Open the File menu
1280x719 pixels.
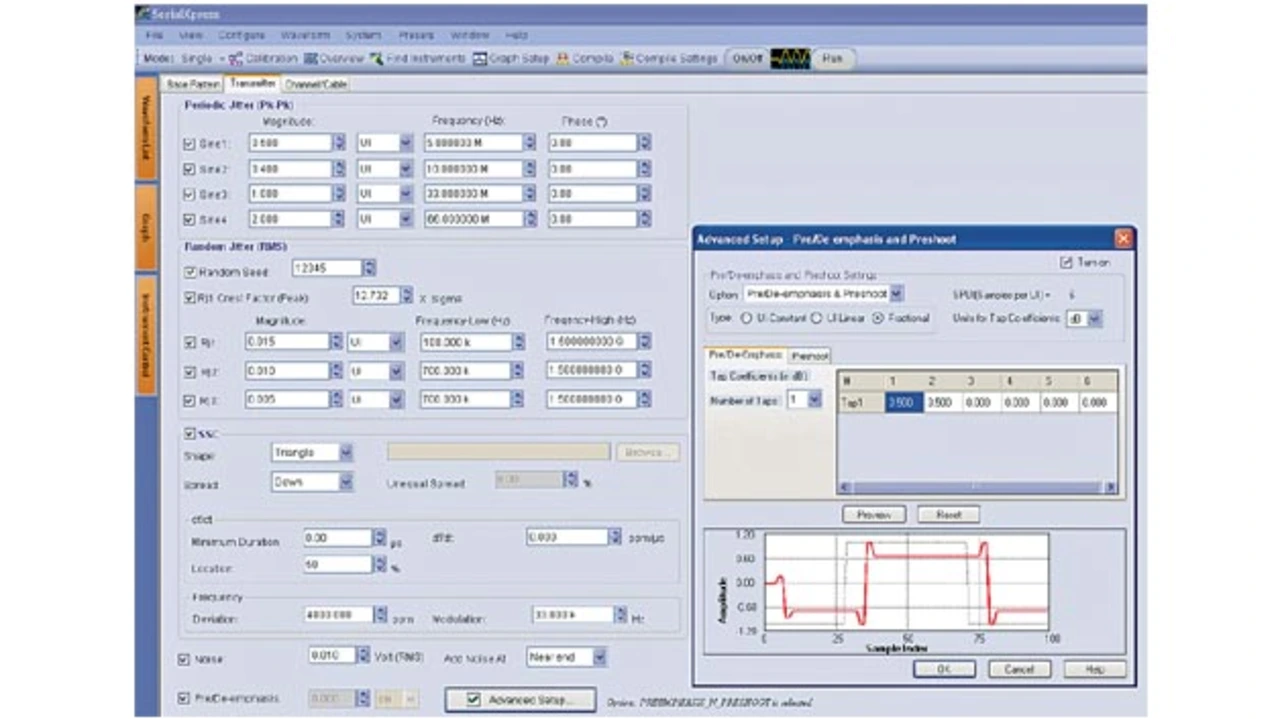coord(155,35)
